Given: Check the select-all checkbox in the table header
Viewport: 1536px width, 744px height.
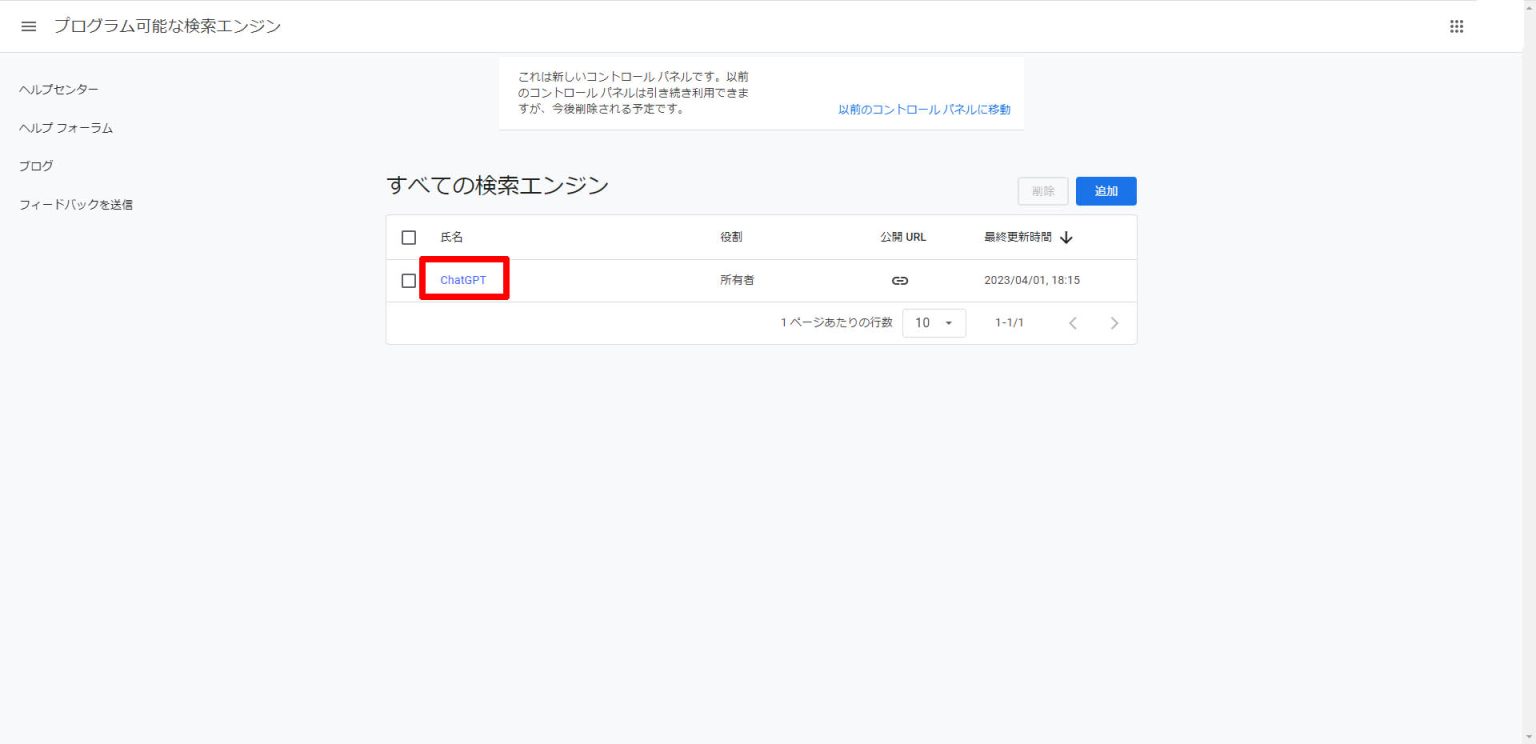Looking at the screenshot, I should (408, 237).
